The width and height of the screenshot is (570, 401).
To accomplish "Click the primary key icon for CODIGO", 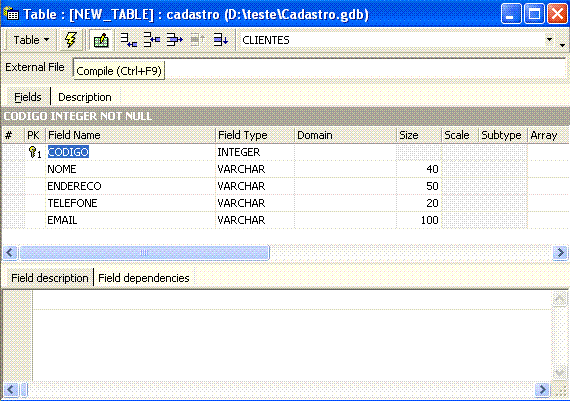I will pyautogui.click(x=35, y=152).
